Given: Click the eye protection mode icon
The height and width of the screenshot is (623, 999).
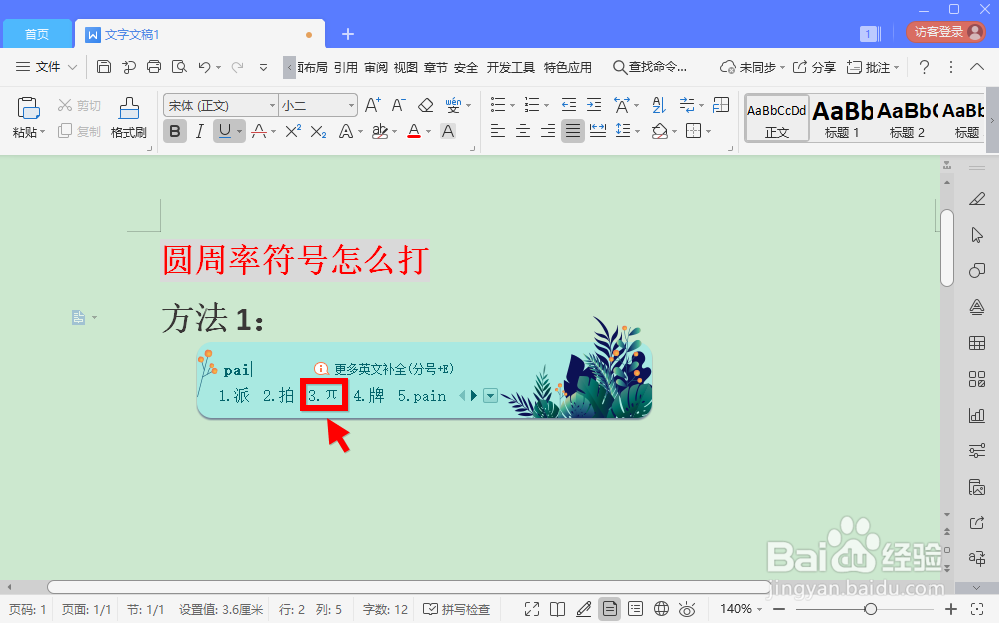Looking at the screenshot, I should pyautogui.click(x=686, y=608).
